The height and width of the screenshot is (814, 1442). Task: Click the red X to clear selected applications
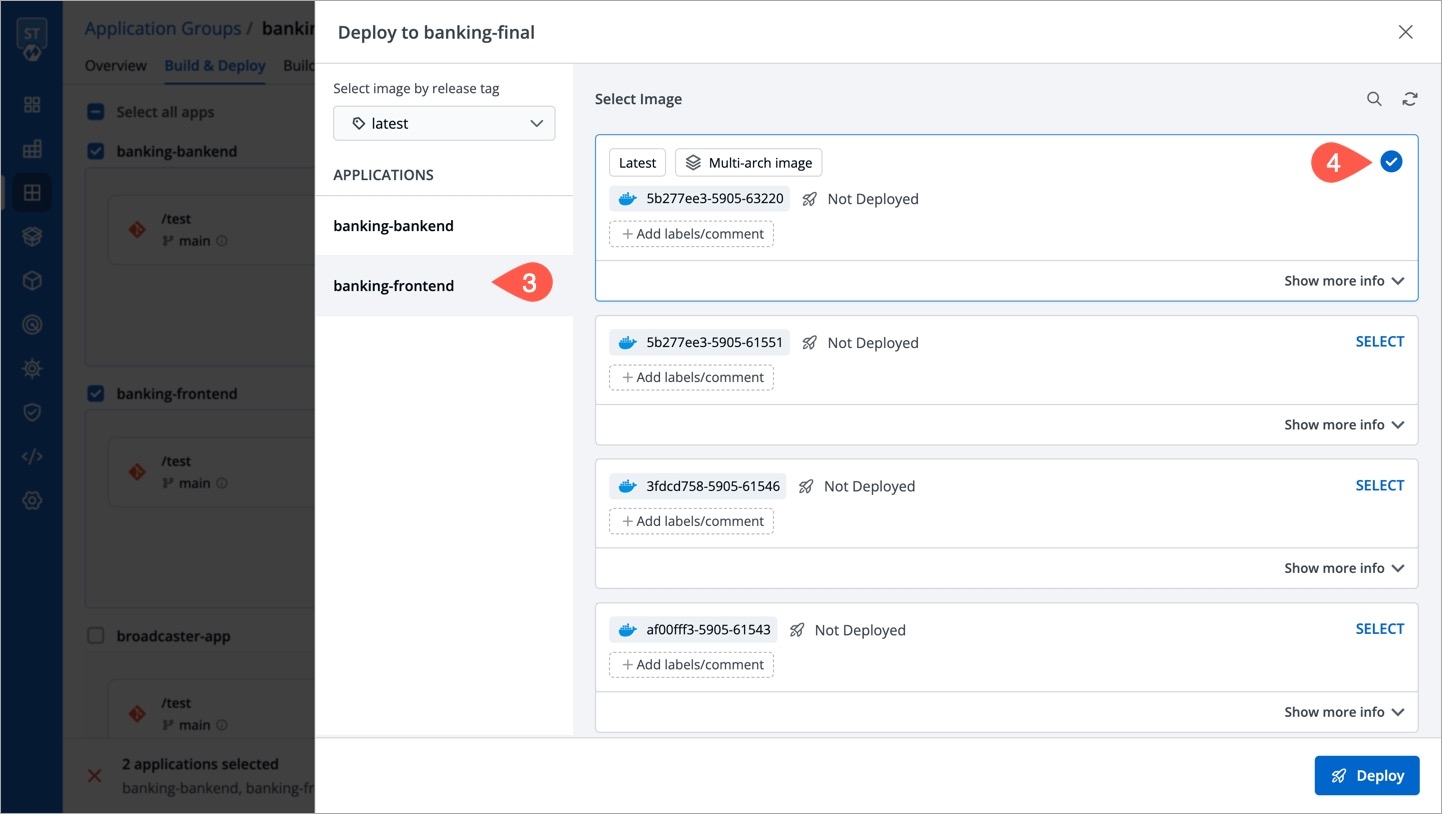pyautogui.click(x=95, y=775)
